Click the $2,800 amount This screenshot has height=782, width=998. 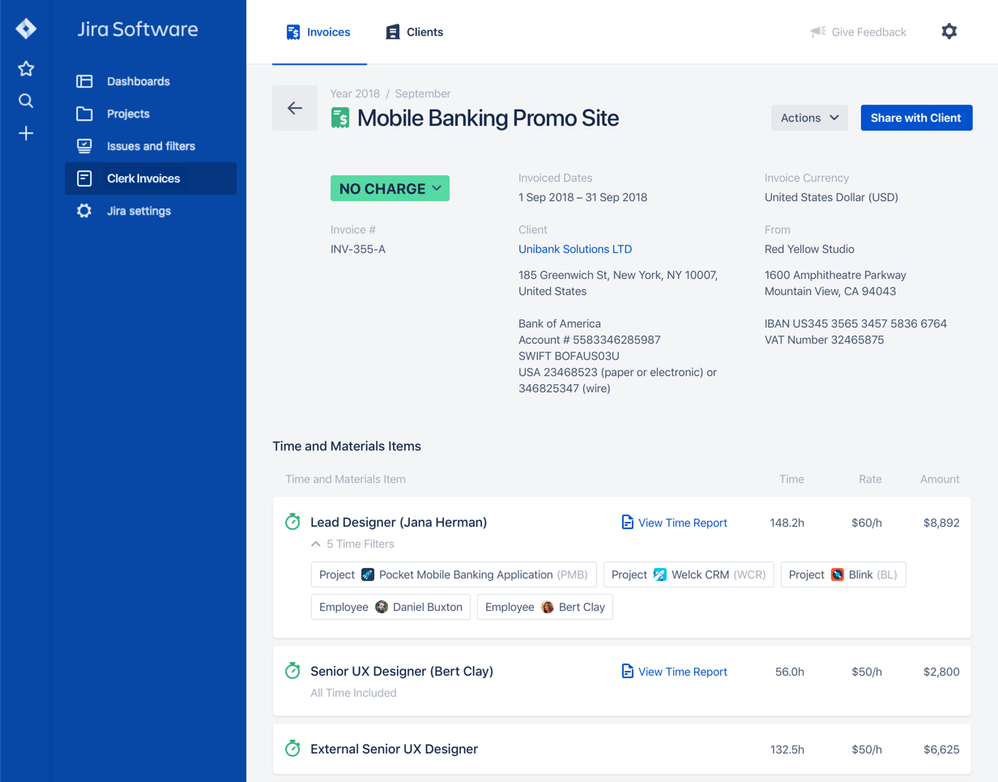pyautogui.click(x=941, y=671)
